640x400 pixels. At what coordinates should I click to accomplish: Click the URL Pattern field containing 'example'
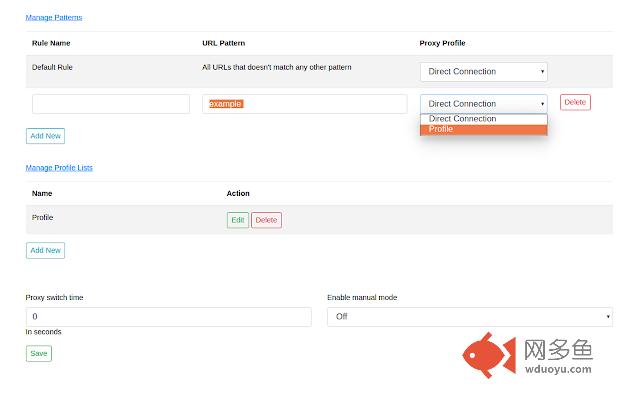click(x=304, y=104)
